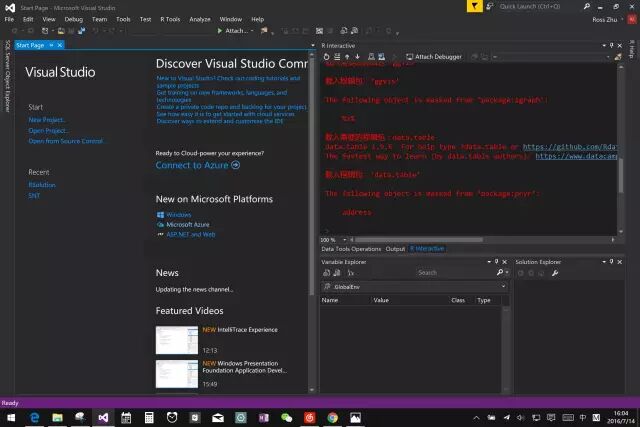Open the Variable Explorer search options dropdown
This screenshot has height=427, width=640.
tap(507, 272)
